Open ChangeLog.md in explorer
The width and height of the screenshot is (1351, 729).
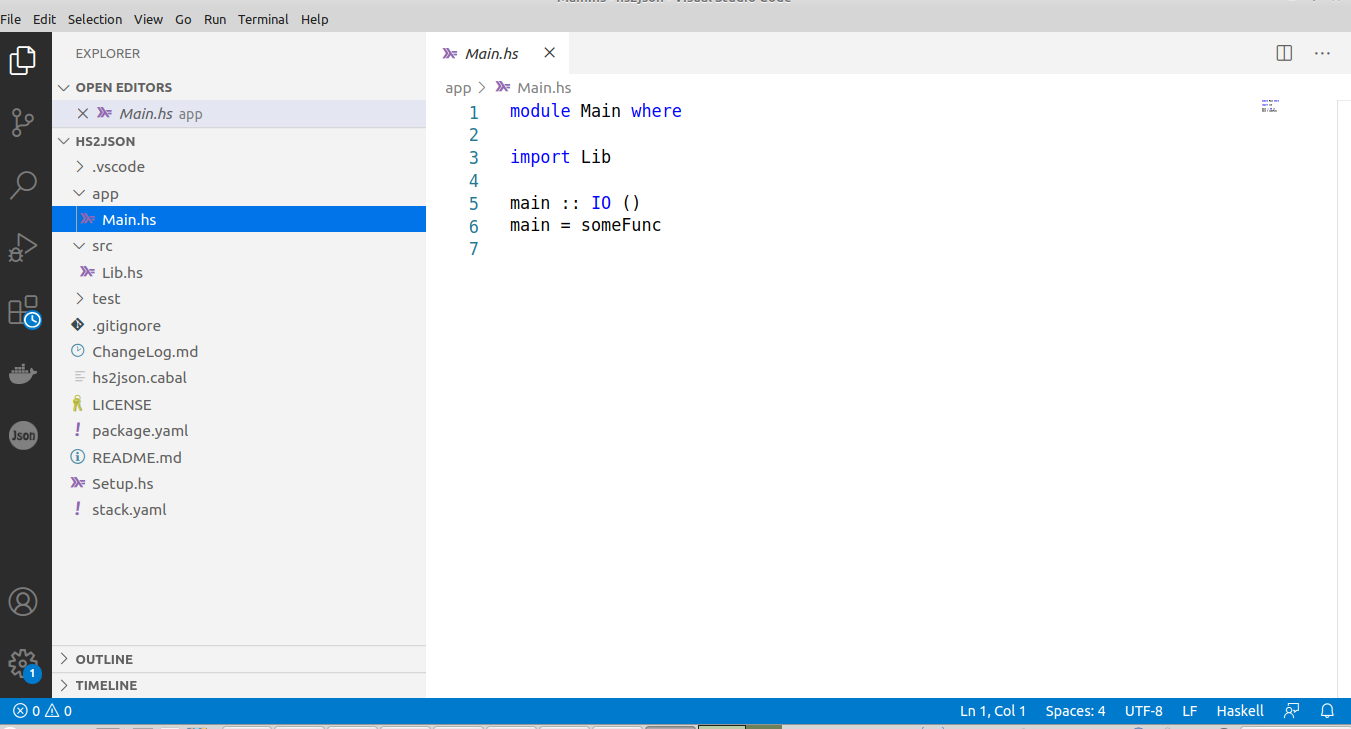(239, 352)
